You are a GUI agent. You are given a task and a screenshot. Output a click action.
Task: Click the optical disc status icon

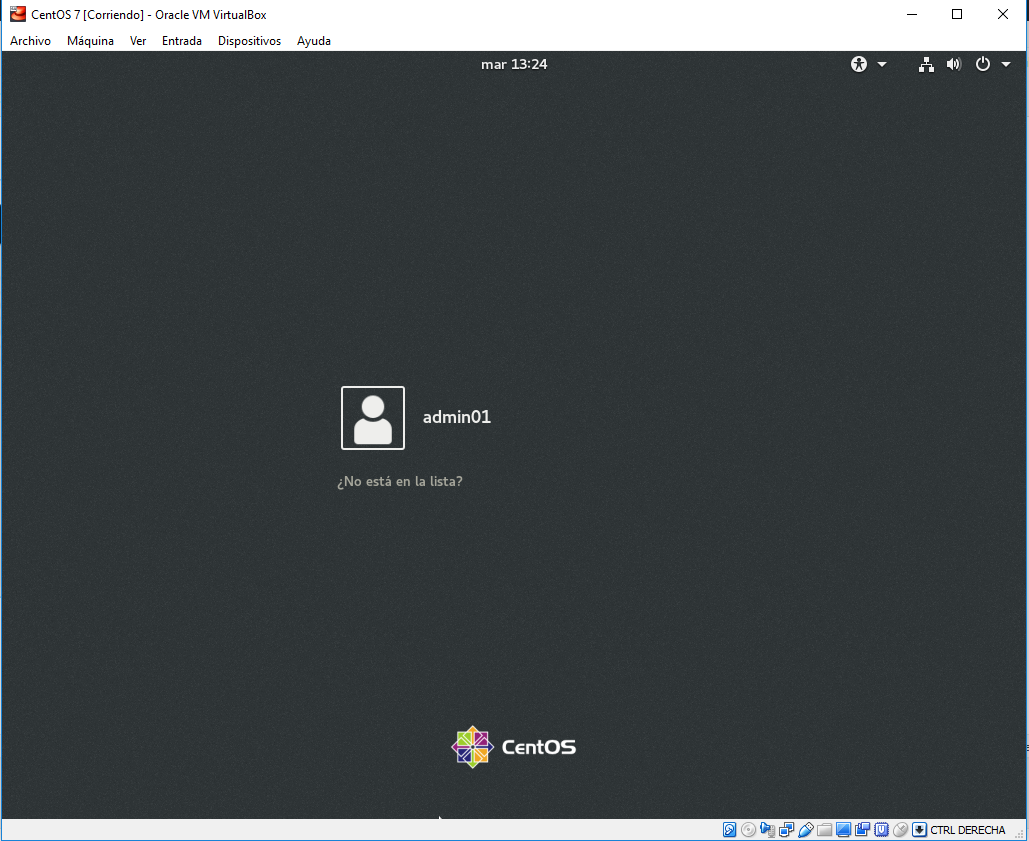coord(748,830)
